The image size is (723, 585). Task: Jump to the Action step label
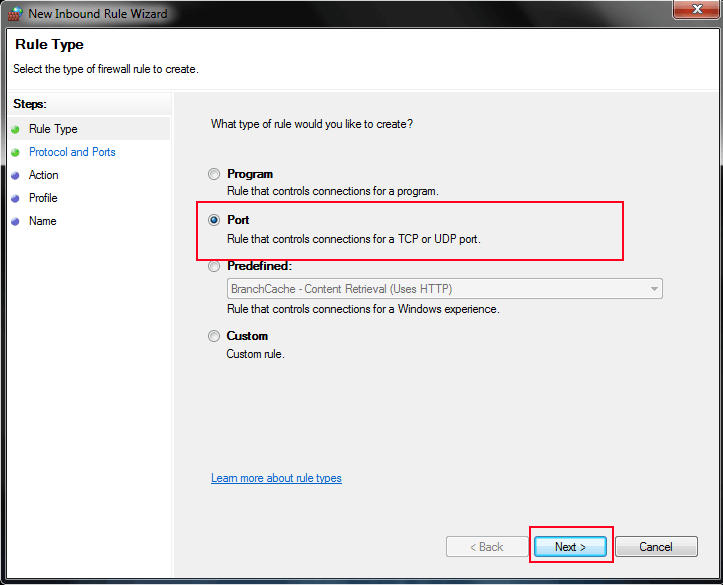click(x=44, y=175)
